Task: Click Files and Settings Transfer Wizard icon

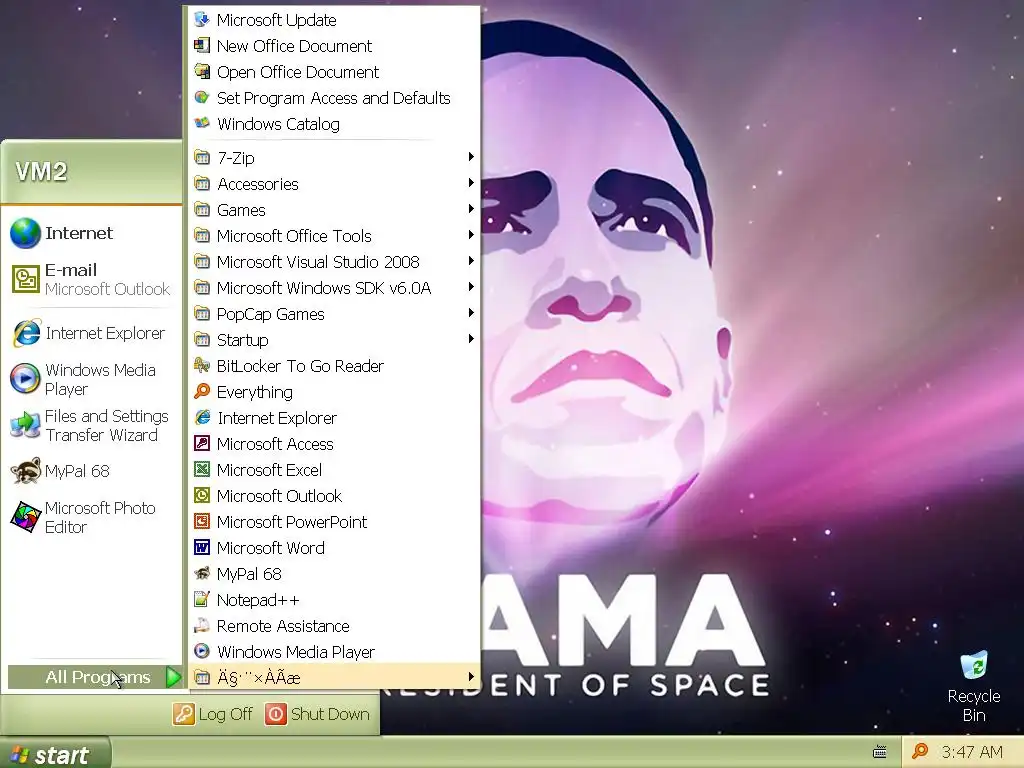Action: 25,426
